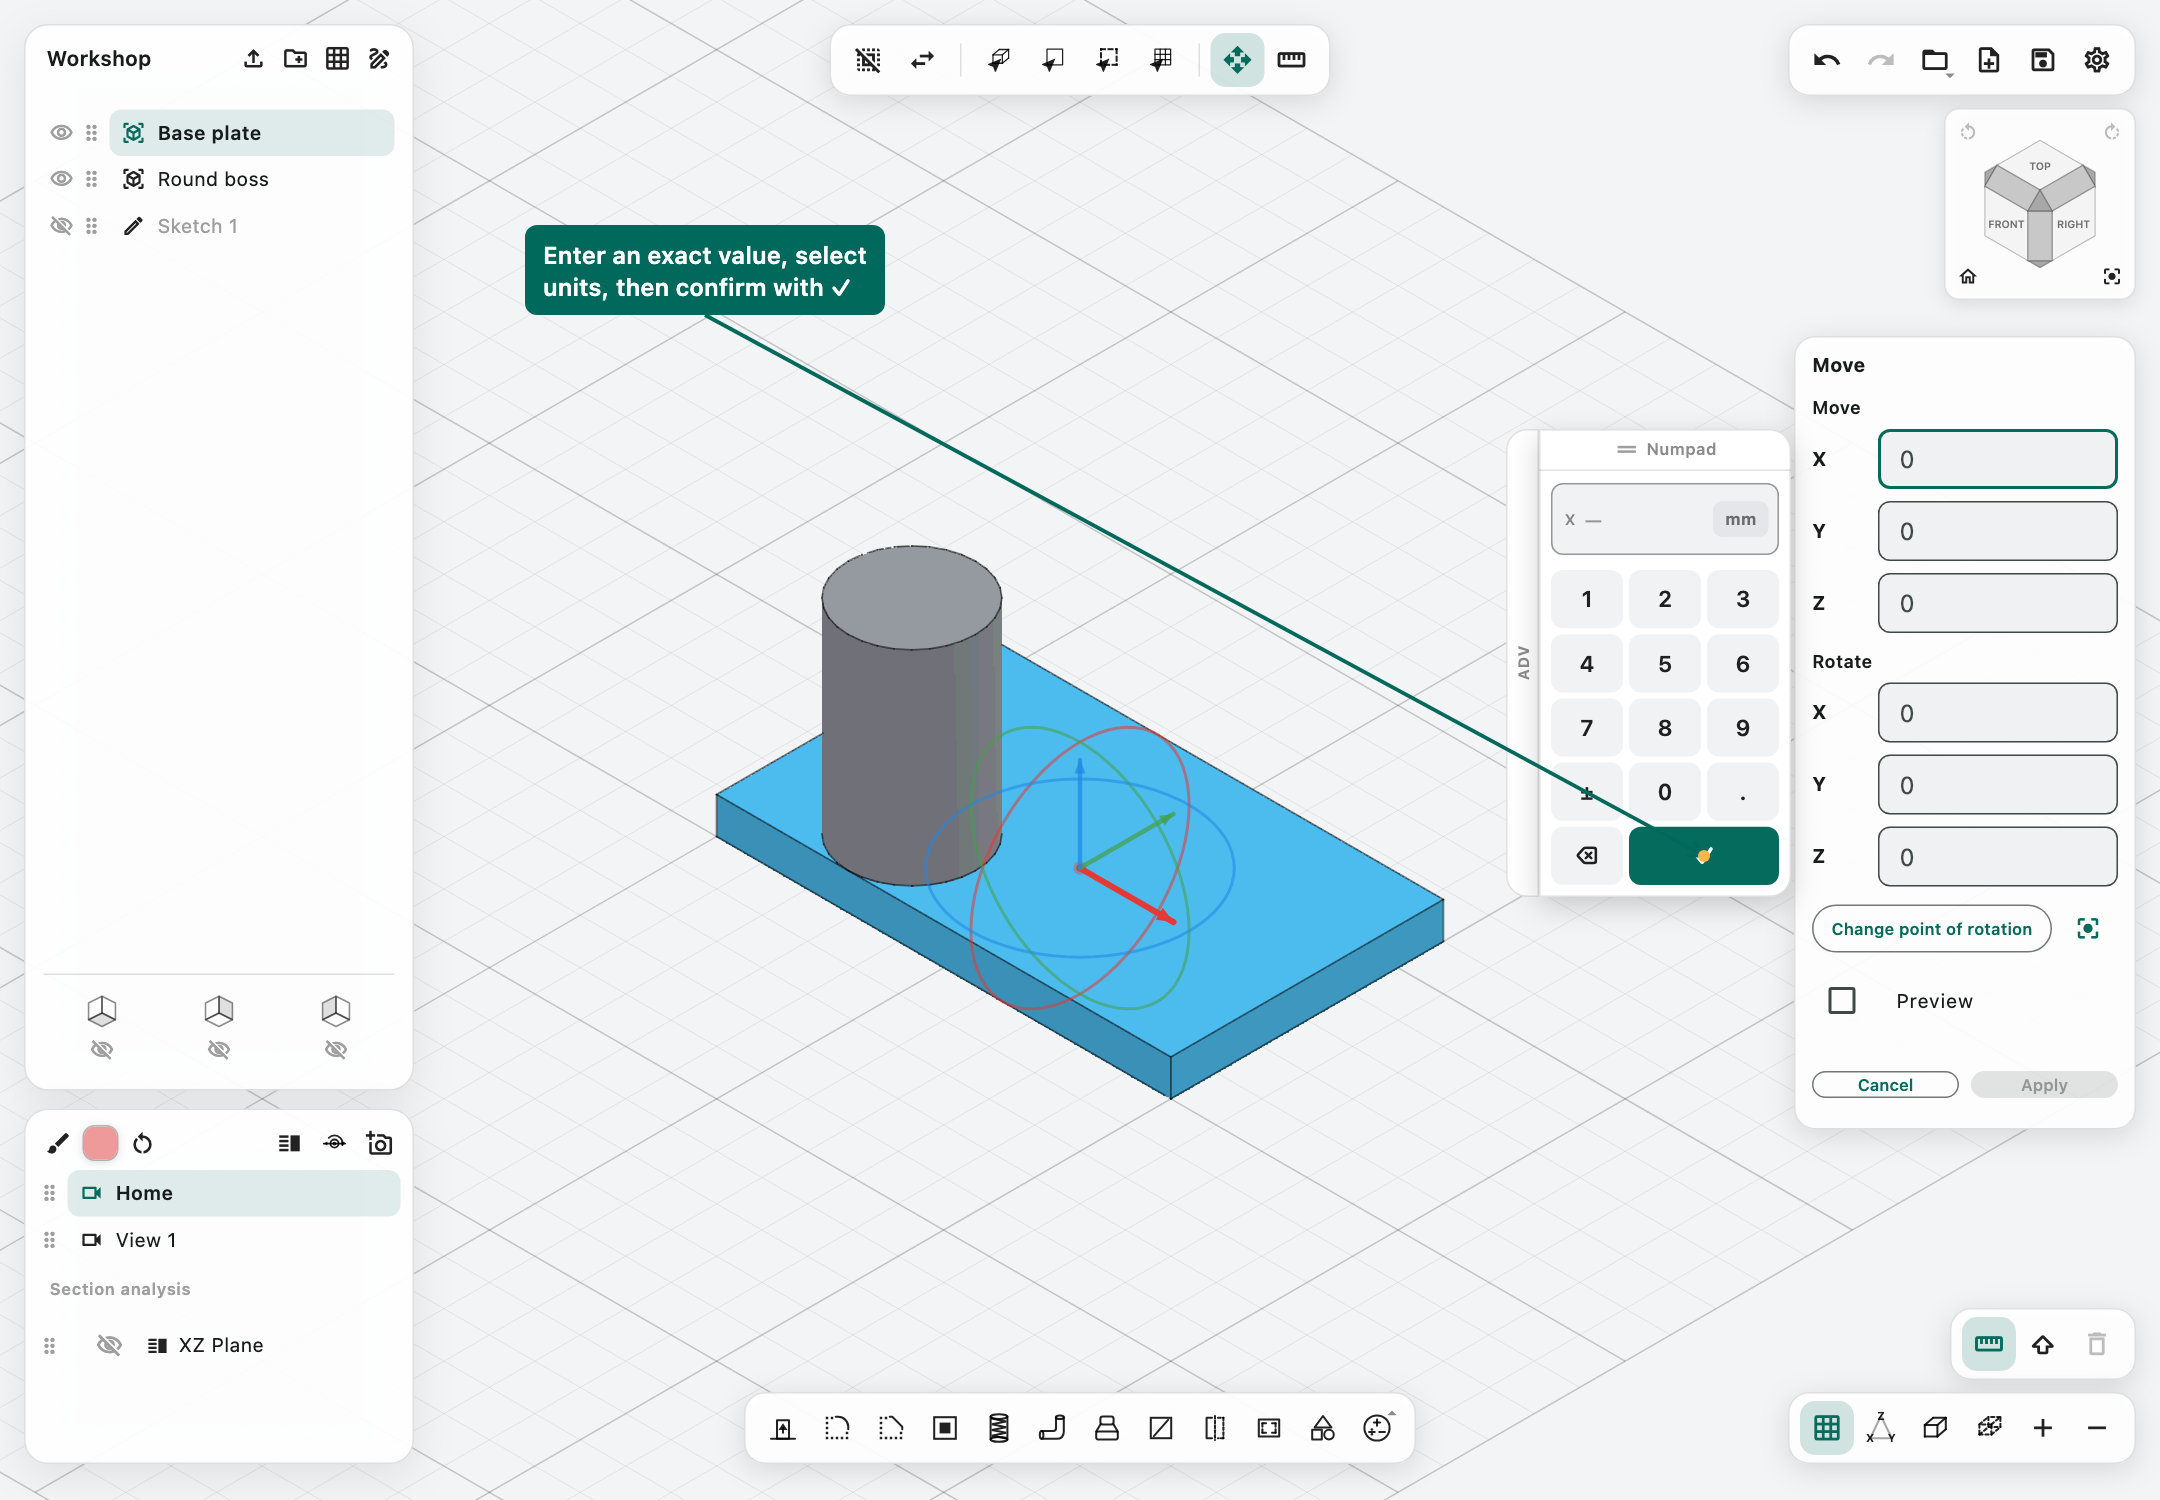
Task: Add a new folder in Workshop panel
Action: click(295, 59)
